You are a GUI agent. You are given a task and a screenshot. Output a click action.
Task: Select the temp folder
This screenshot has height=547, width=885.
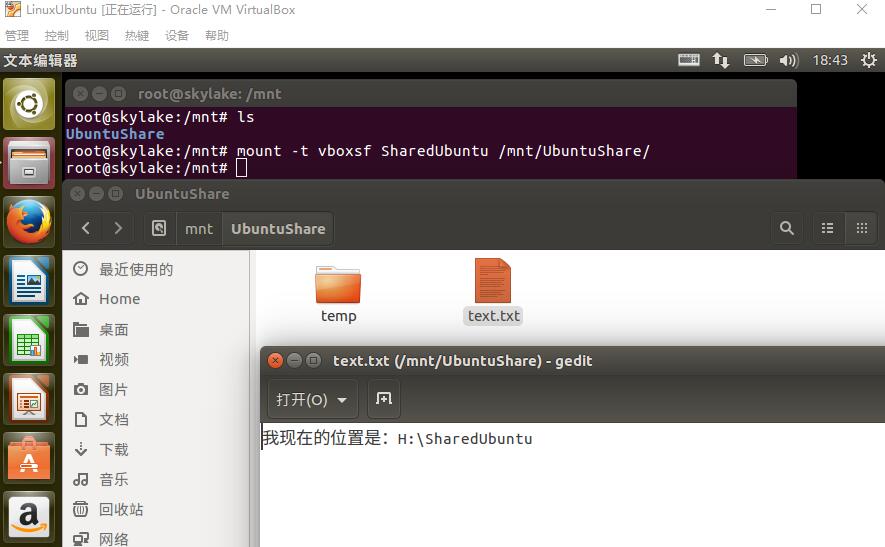[338, 294]
